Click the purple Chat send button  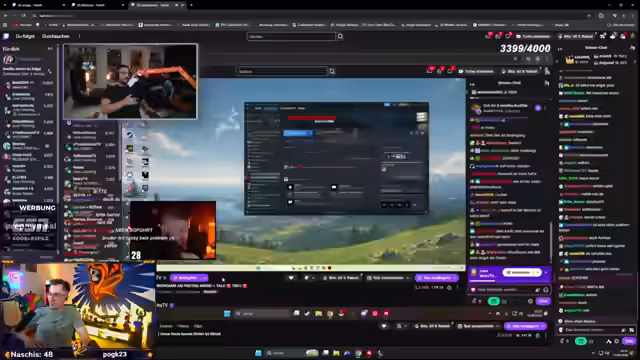click(x=629, y=341)
